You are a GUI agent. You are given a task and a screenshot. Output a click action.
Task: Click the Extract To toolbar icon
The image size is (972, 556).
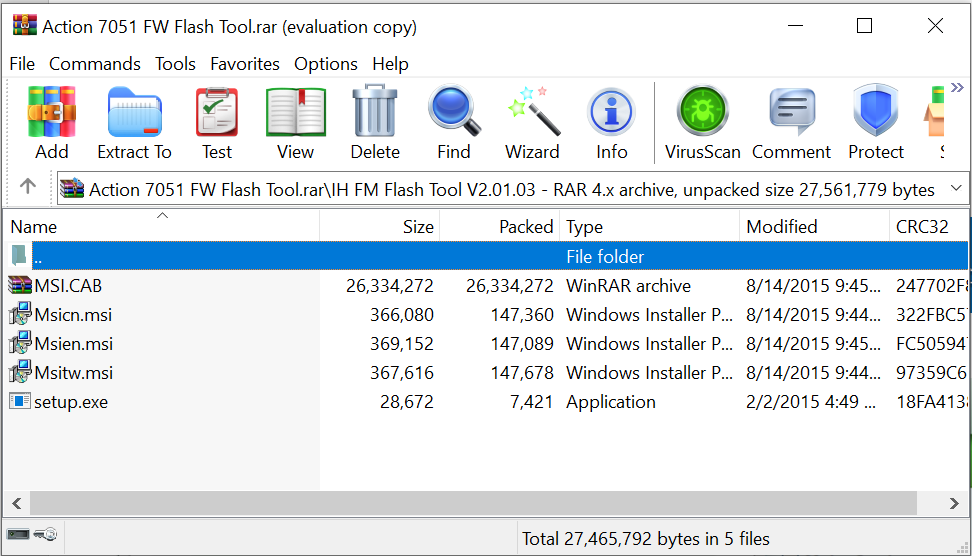point(135,123)
